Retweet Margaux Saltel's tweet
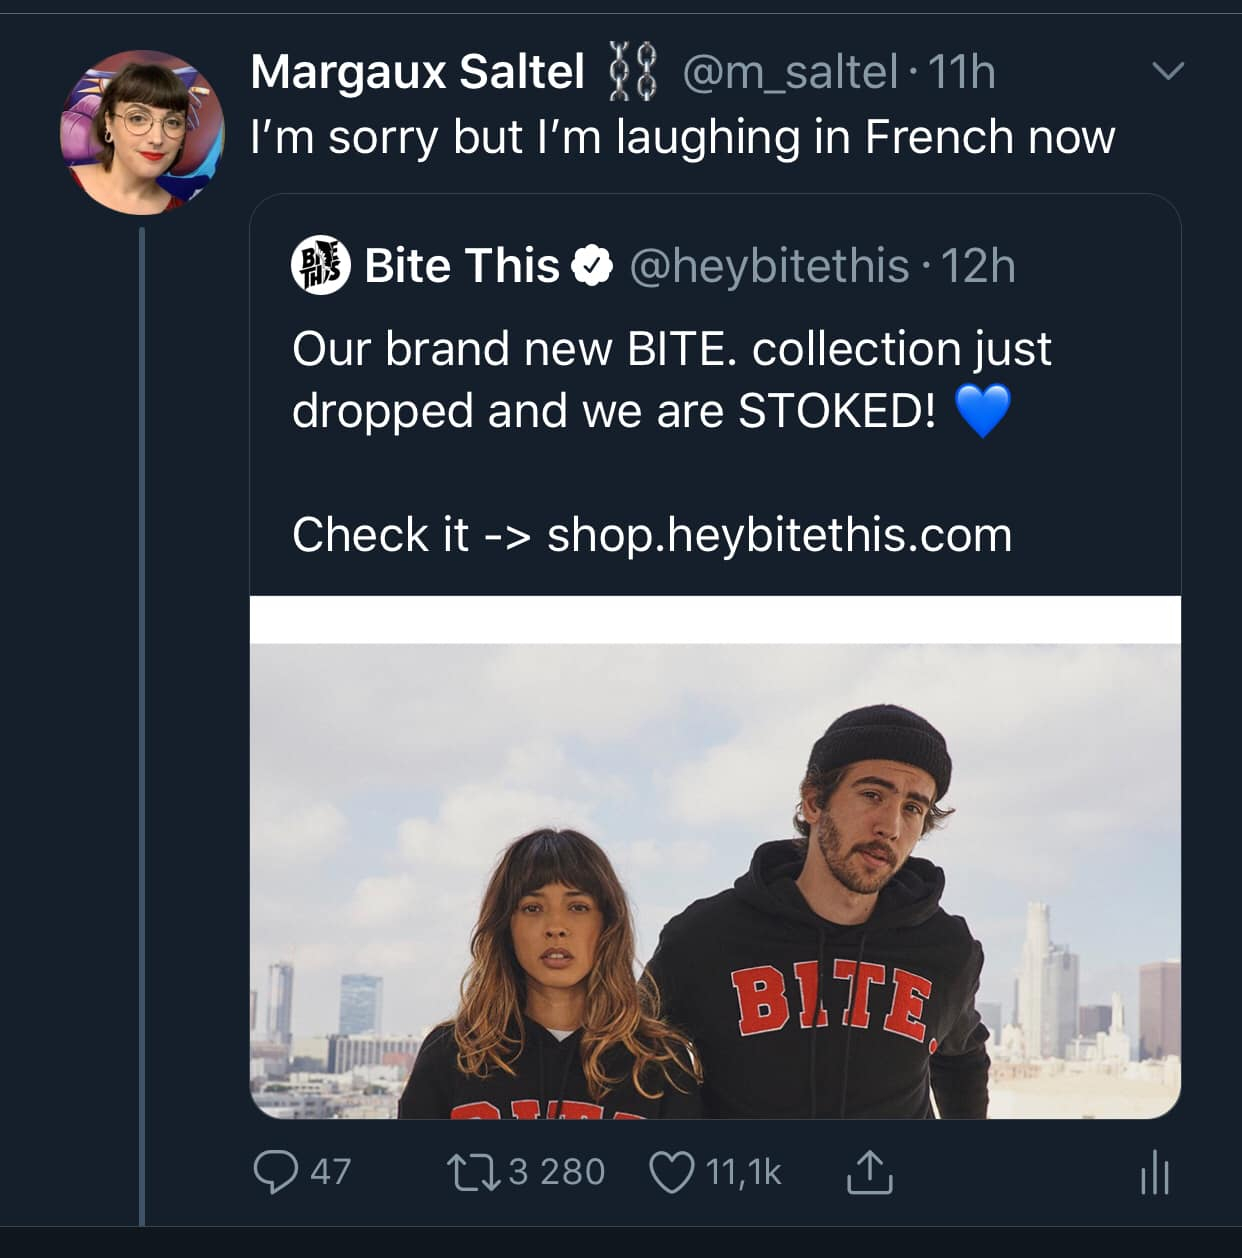 (x=475, y=1172)
